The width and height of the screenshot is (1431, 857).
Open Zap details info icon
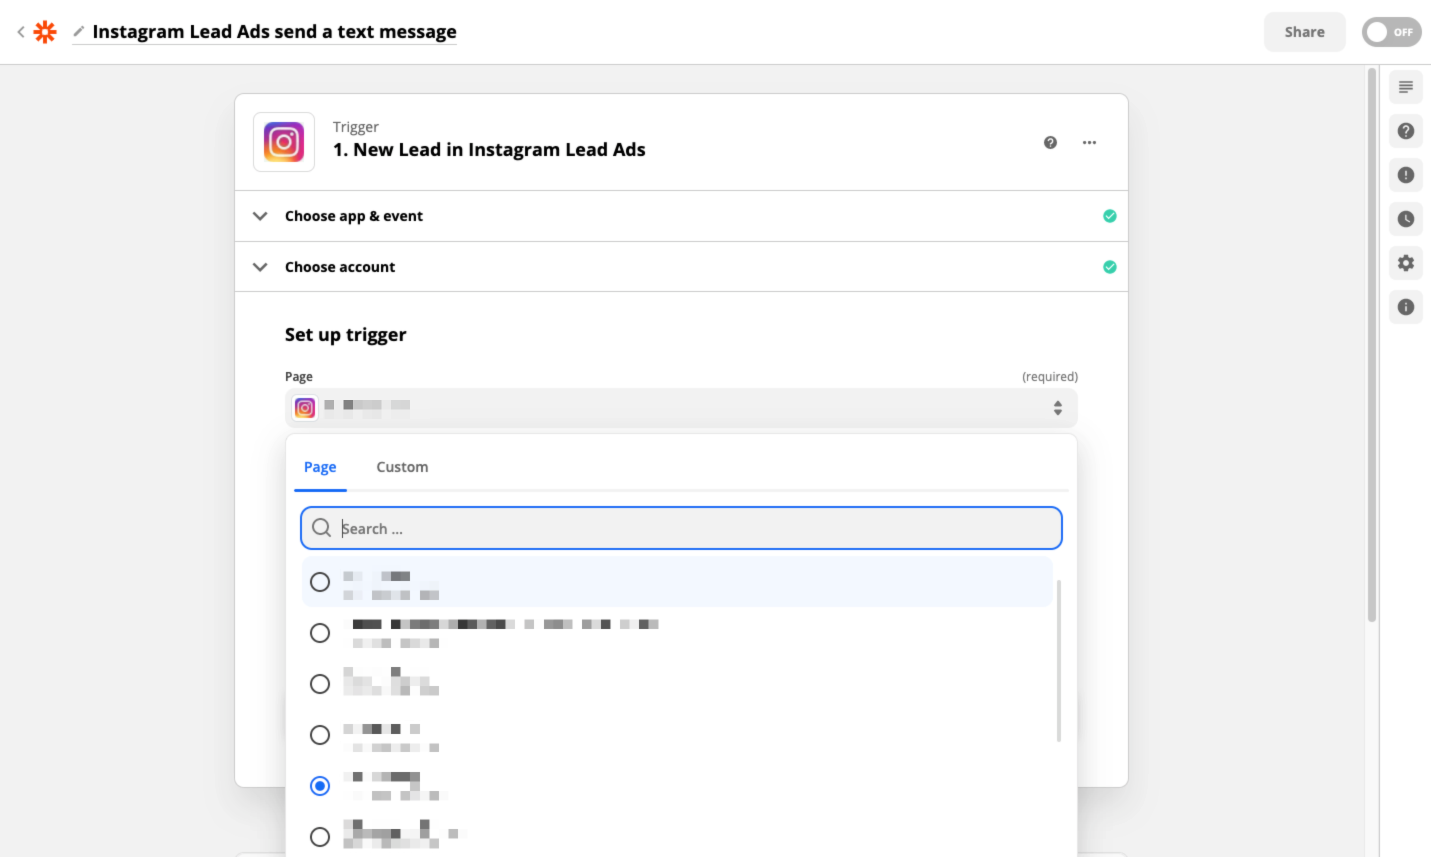1405,307
